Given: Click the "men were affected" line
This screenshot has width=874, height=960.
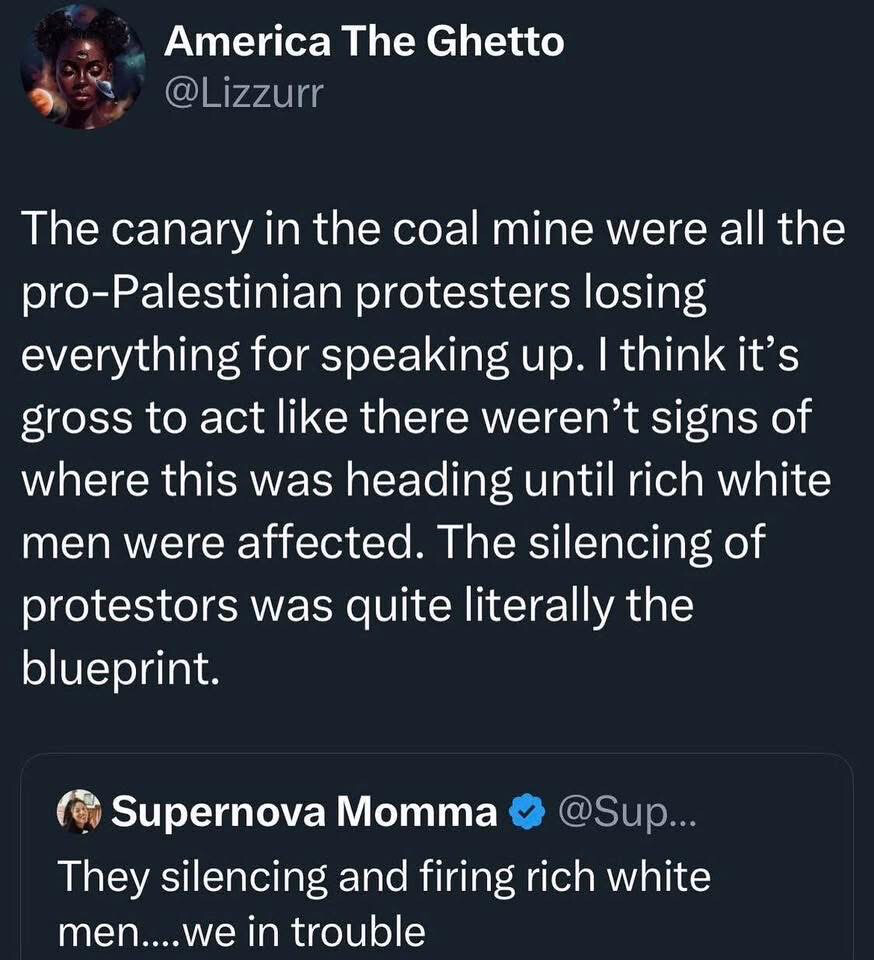Looking at the screenshot, I should coord(230,543).
